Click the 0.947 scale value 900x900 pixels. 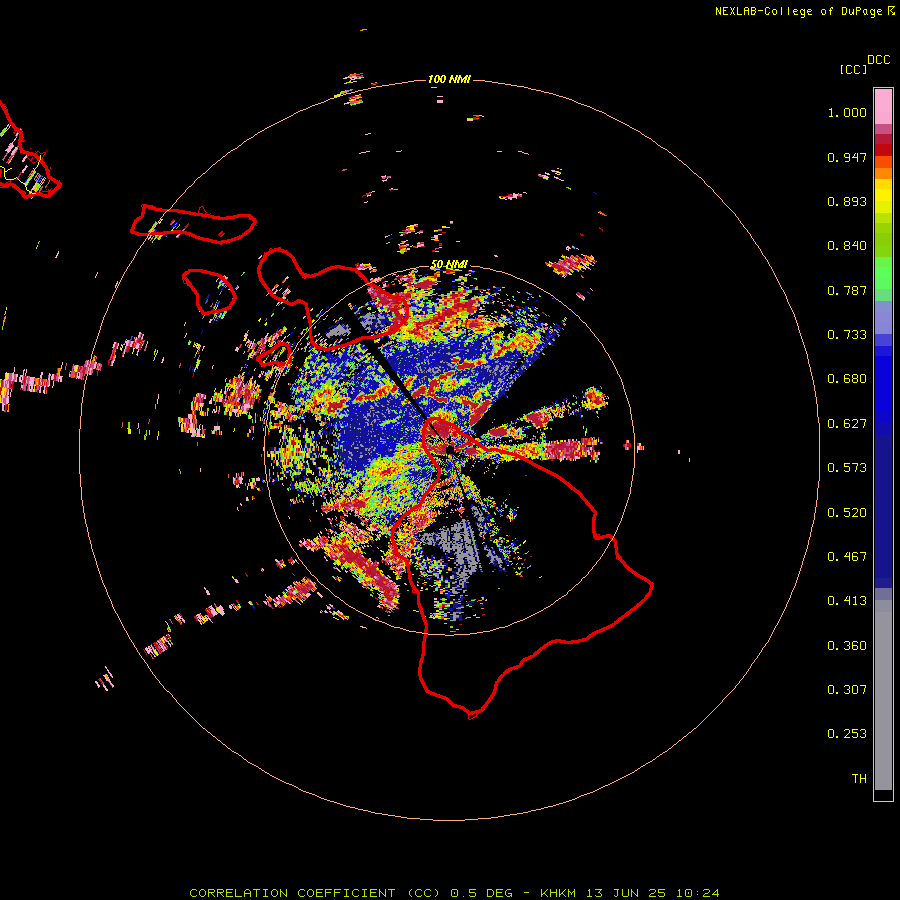pyautogui.click(x=847, y=157)
